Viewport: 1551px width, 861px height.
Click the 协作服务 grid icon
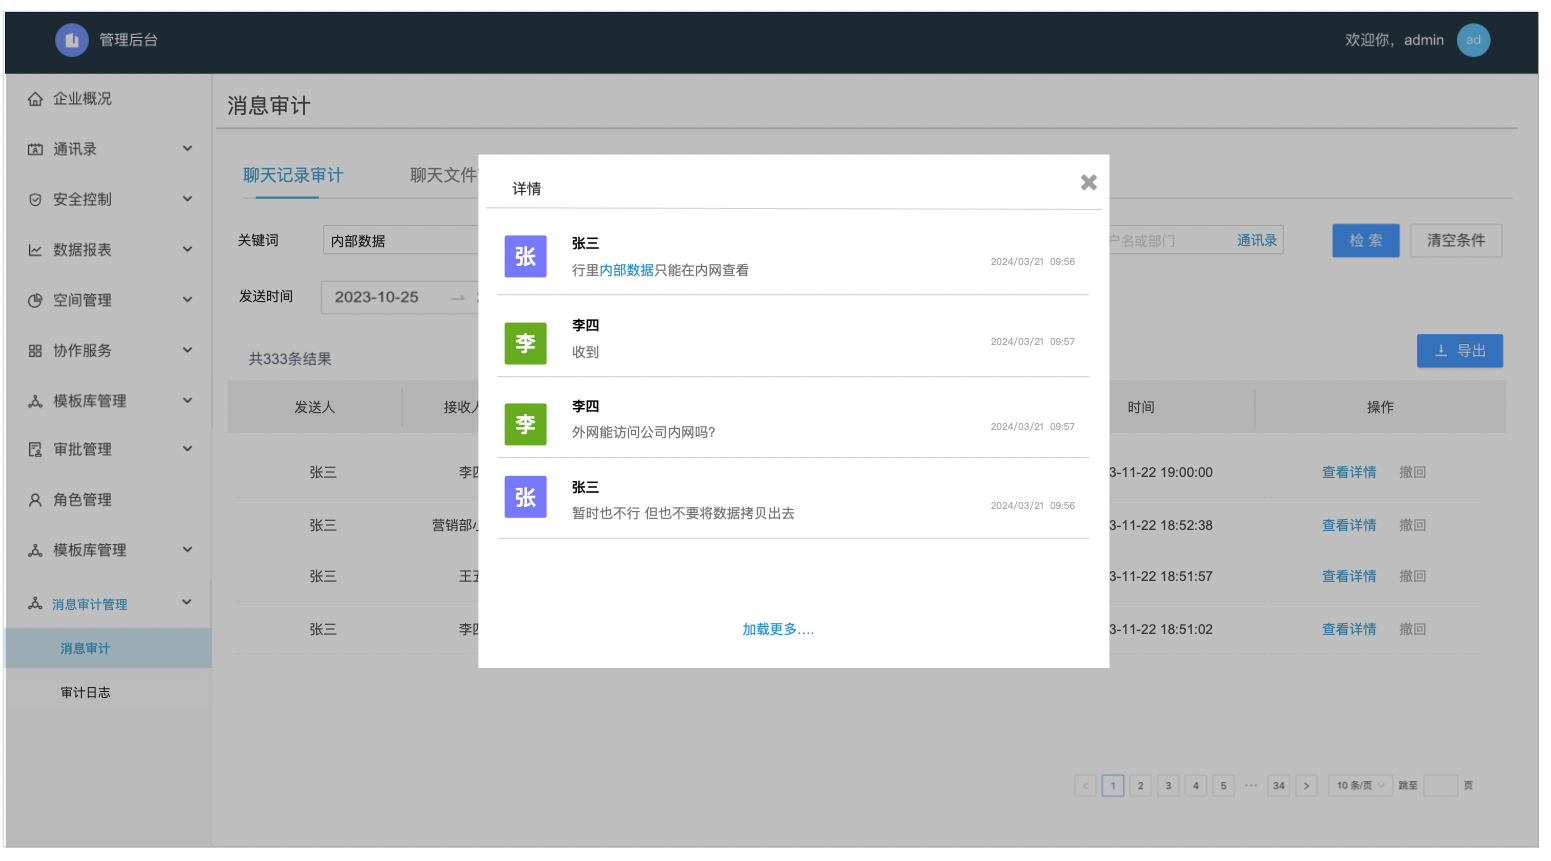coord(35,351)
